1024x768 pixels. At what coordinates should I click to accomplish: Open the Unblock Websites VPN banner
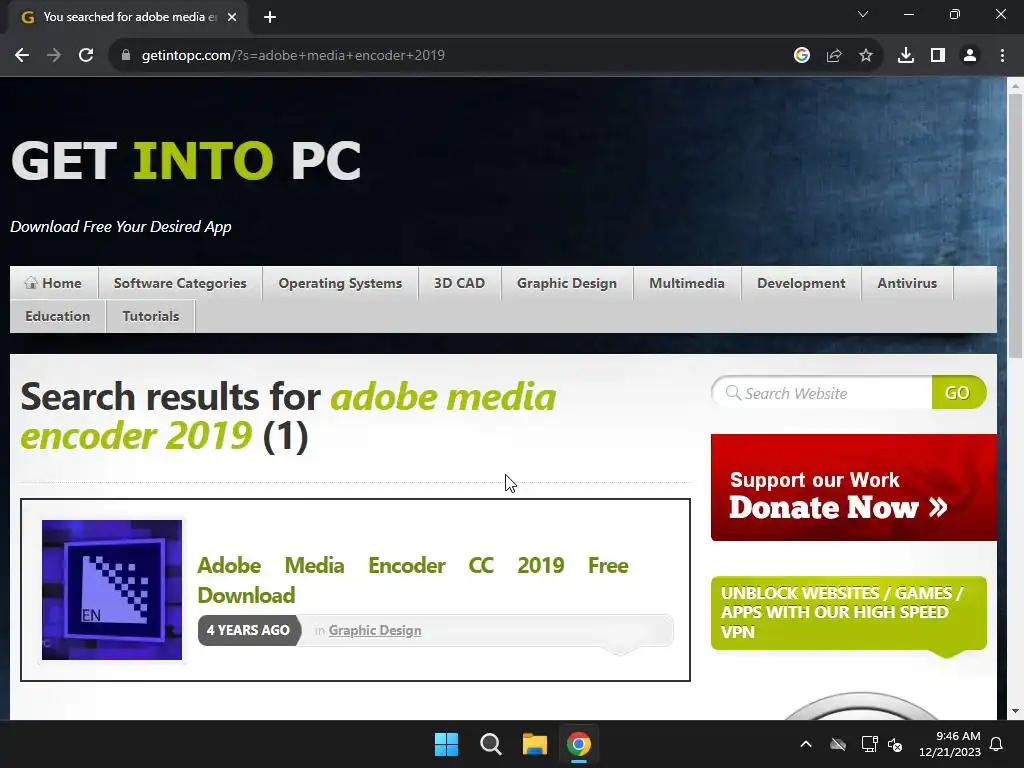[x=848, y=613]
